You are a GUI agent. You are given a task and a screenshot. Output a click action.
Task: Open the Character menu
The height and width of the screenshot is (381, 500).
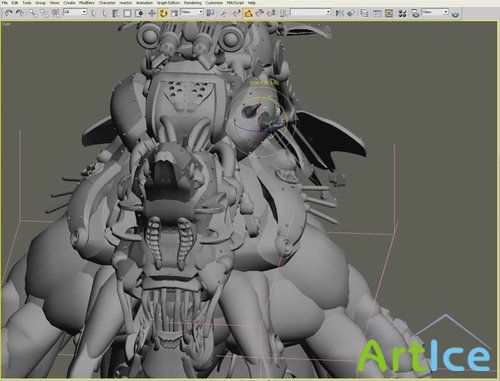(x=107, y=3)
